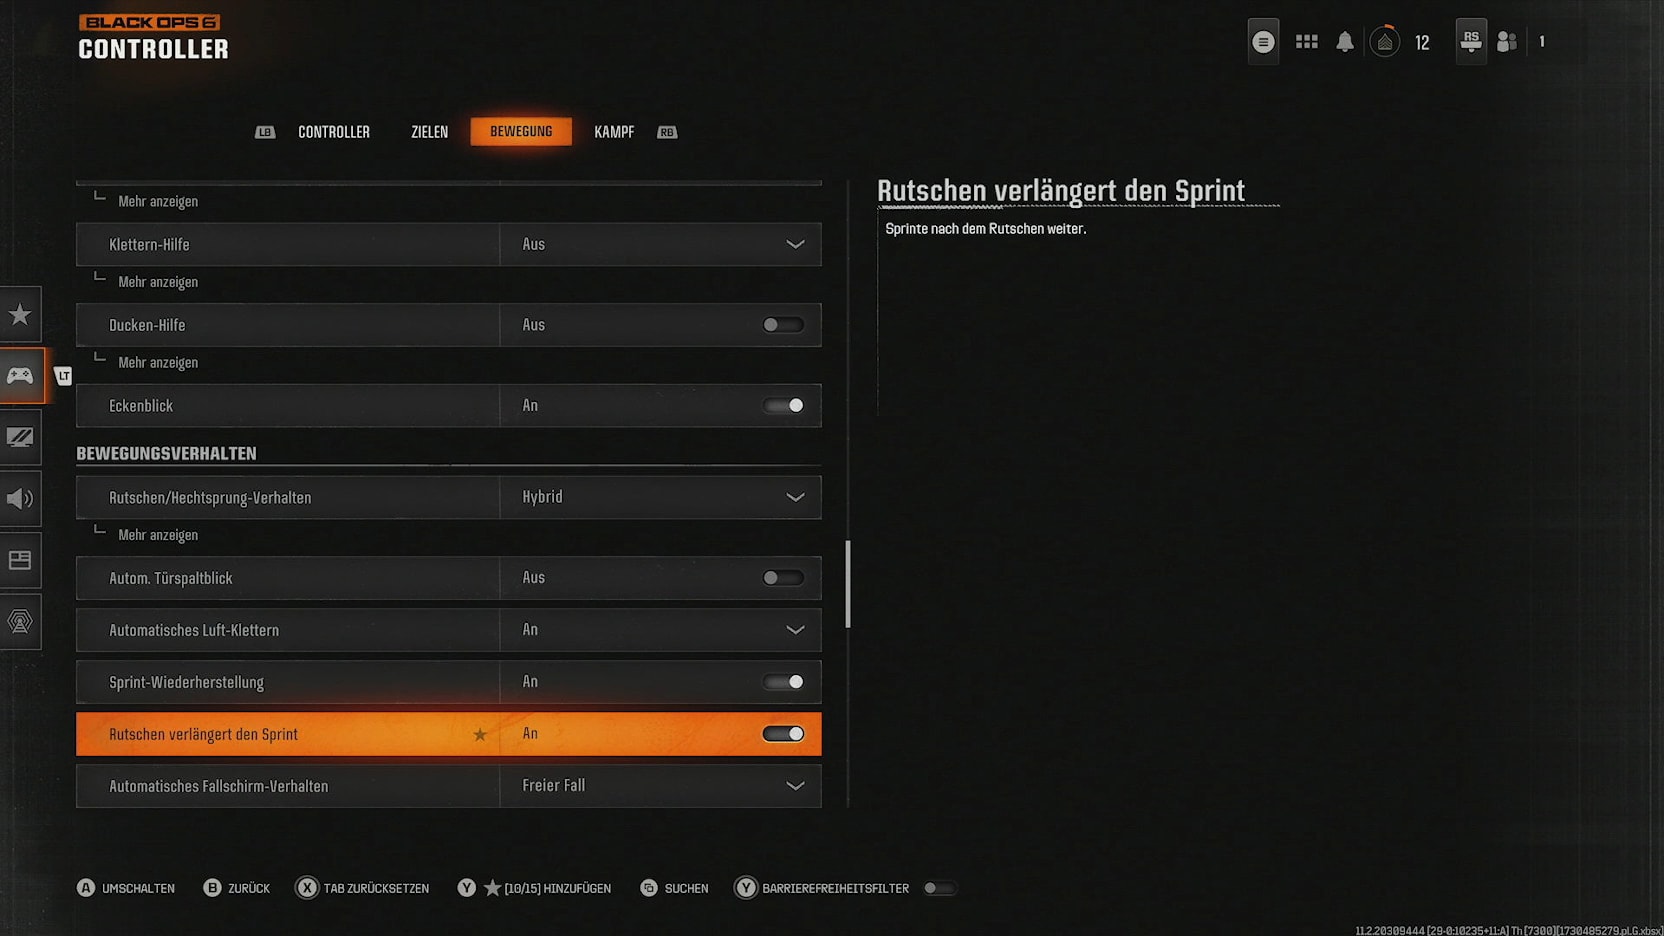Disable the Eckenblick toggle

point(782,406)
